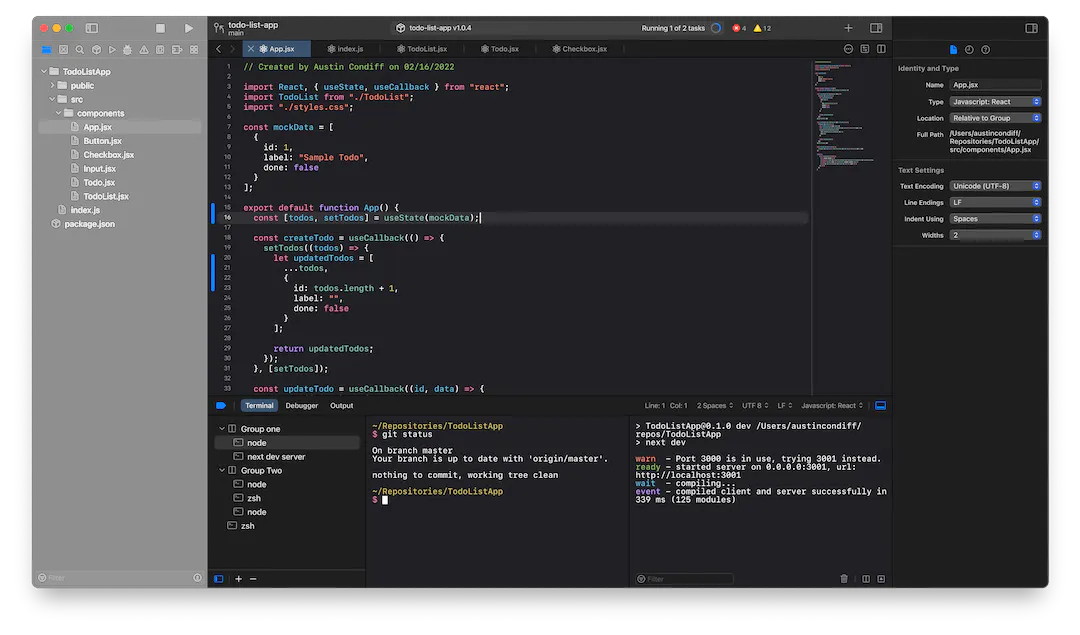Open the cube-shaped navigator icon

(x=96, y=50)
